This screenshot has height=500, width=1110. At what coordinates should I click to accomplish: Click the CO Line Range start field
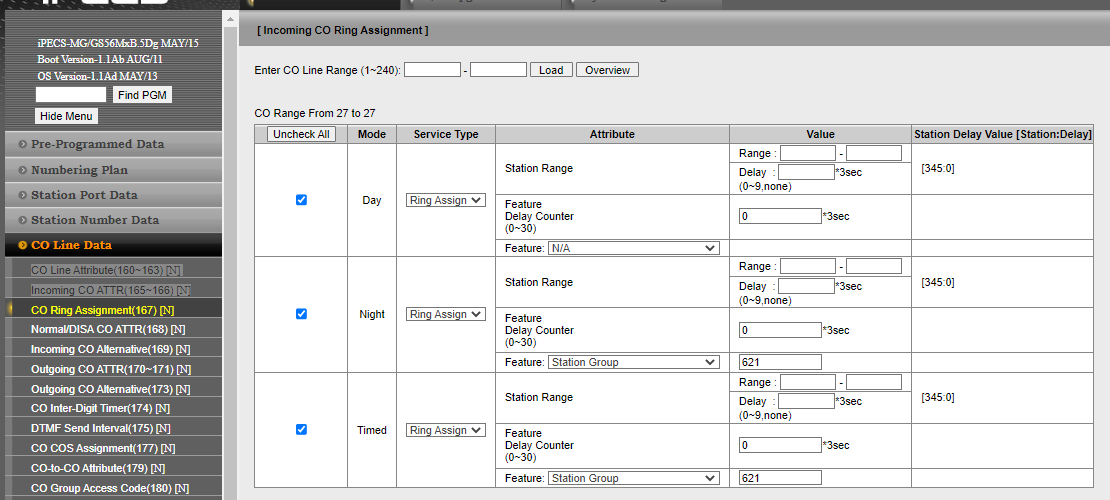[432, 70]
